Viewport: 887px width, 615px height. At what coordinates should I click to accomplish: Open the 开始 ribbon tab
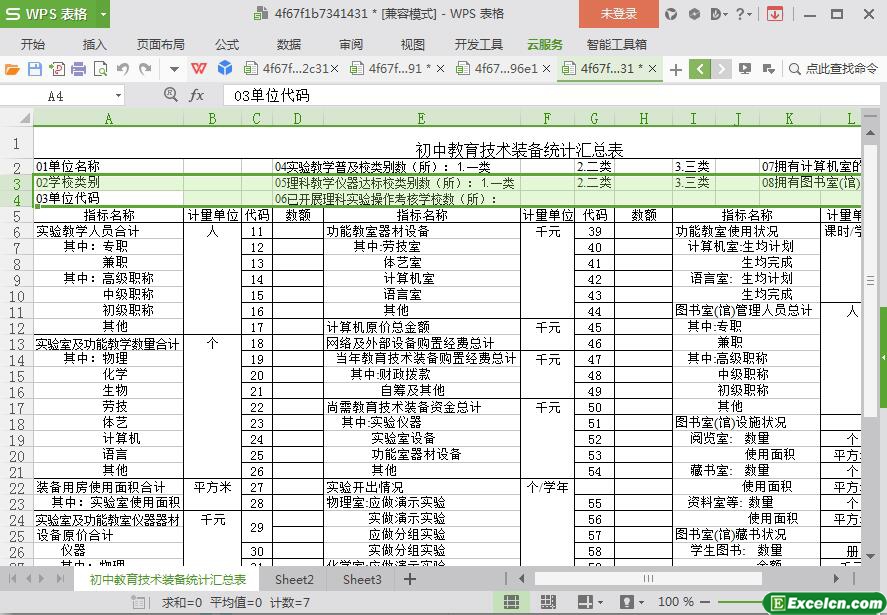click(33, 44)
